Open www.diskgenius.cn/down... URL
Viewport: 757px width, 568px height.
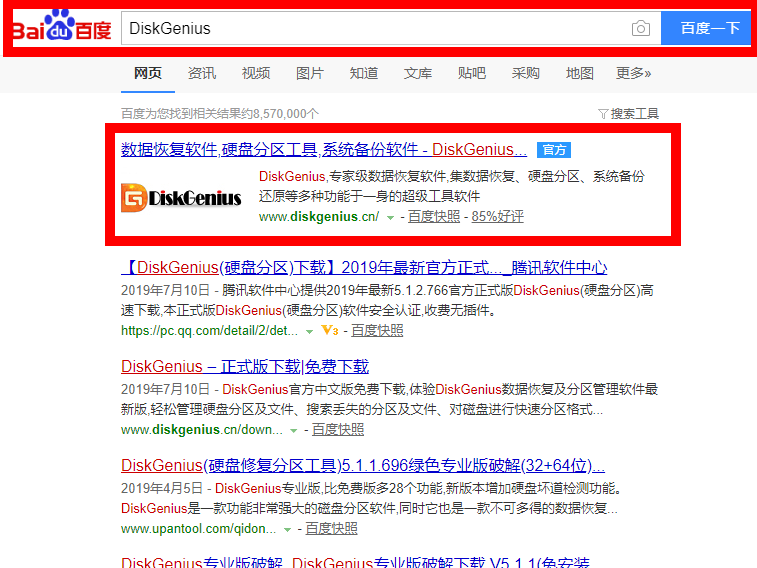click(202, 429)
